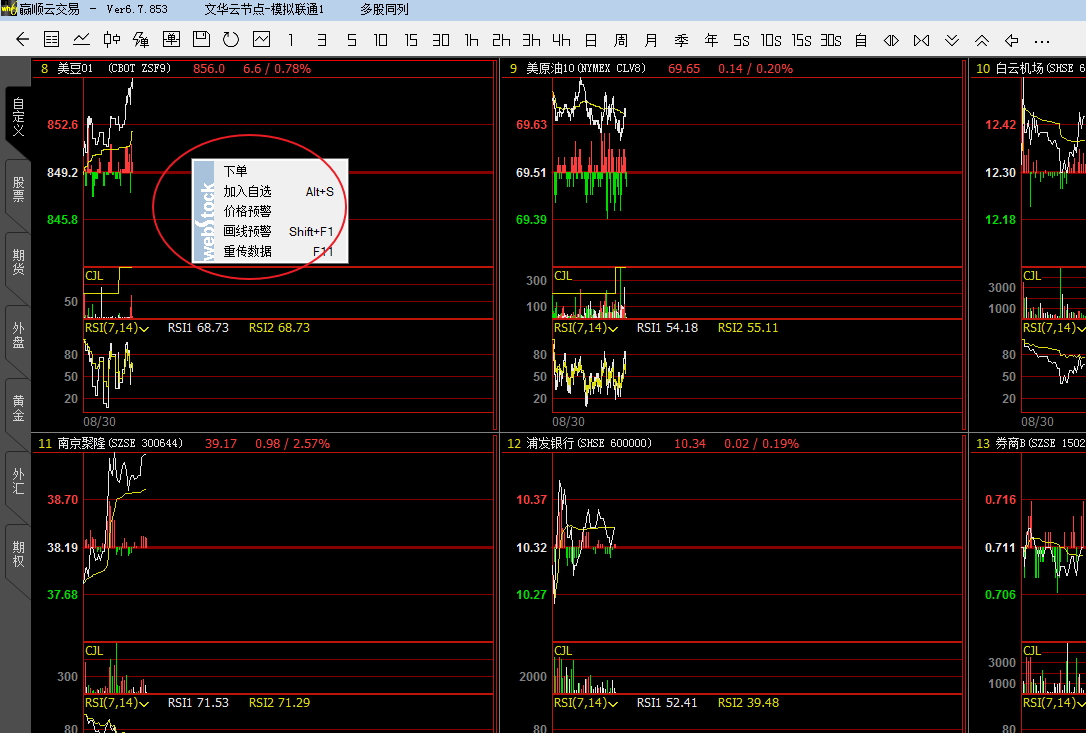Screen dimensions: 1086x733
Task: Click the double down chevron toolbar icon
Action: (952, 40)
